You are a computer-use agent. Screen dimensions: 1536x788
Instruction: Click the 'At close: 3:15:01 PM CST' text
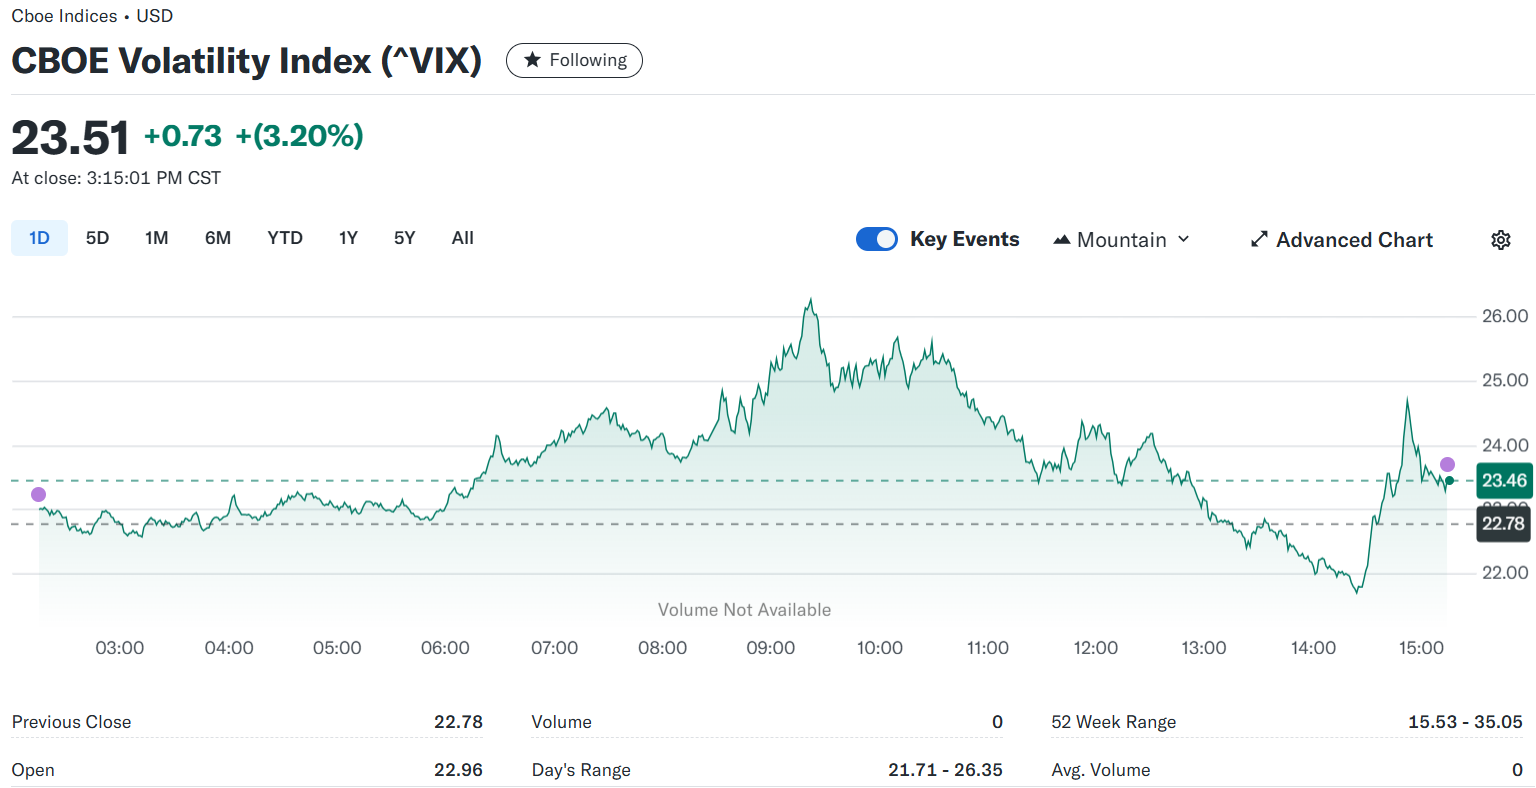[116, 178]
